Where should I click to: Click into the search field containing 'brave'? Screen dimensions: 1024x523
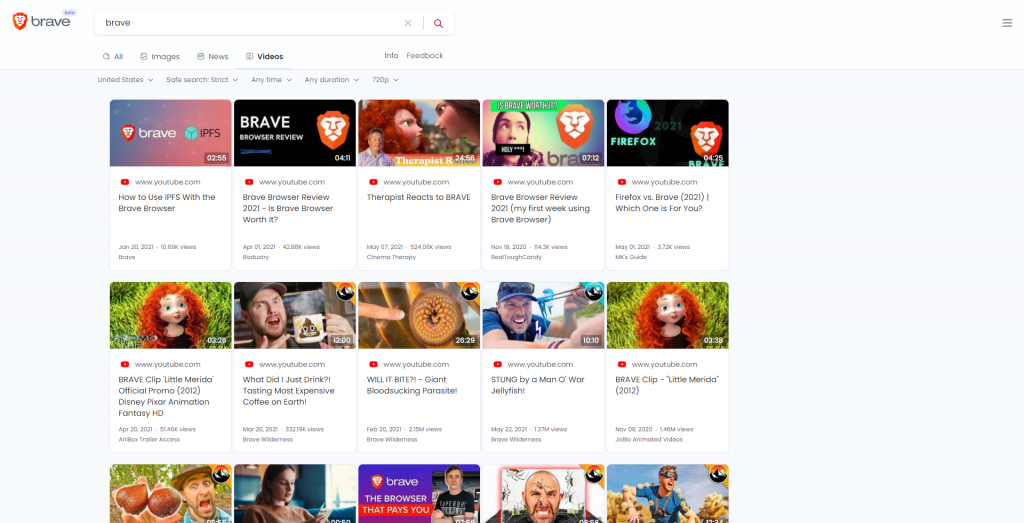(250, 23)
